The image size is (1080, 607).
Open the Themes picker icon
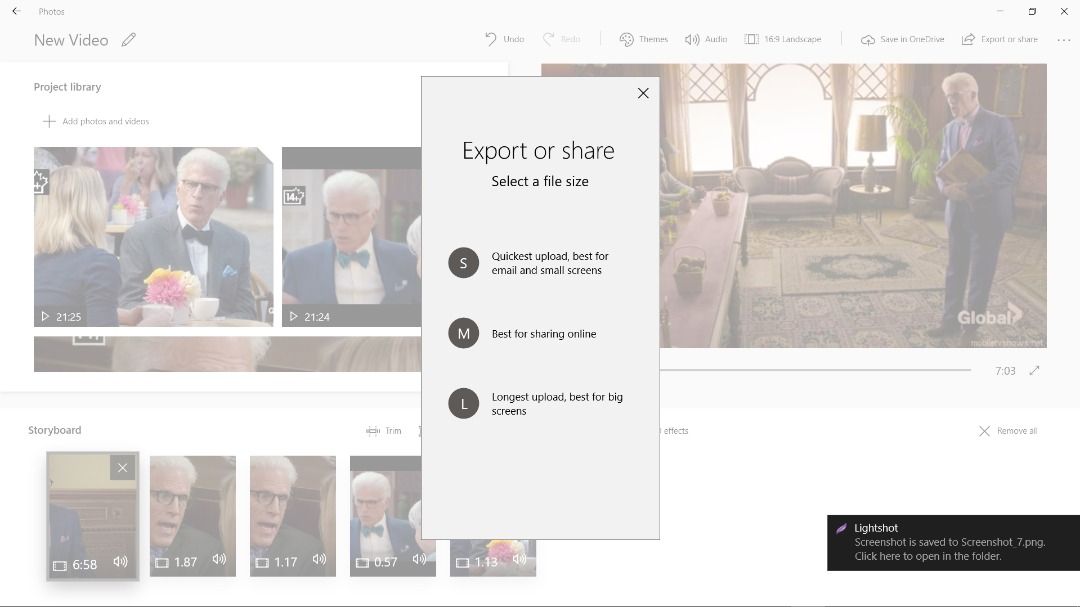pyautogui.click(x=626, y=38)
